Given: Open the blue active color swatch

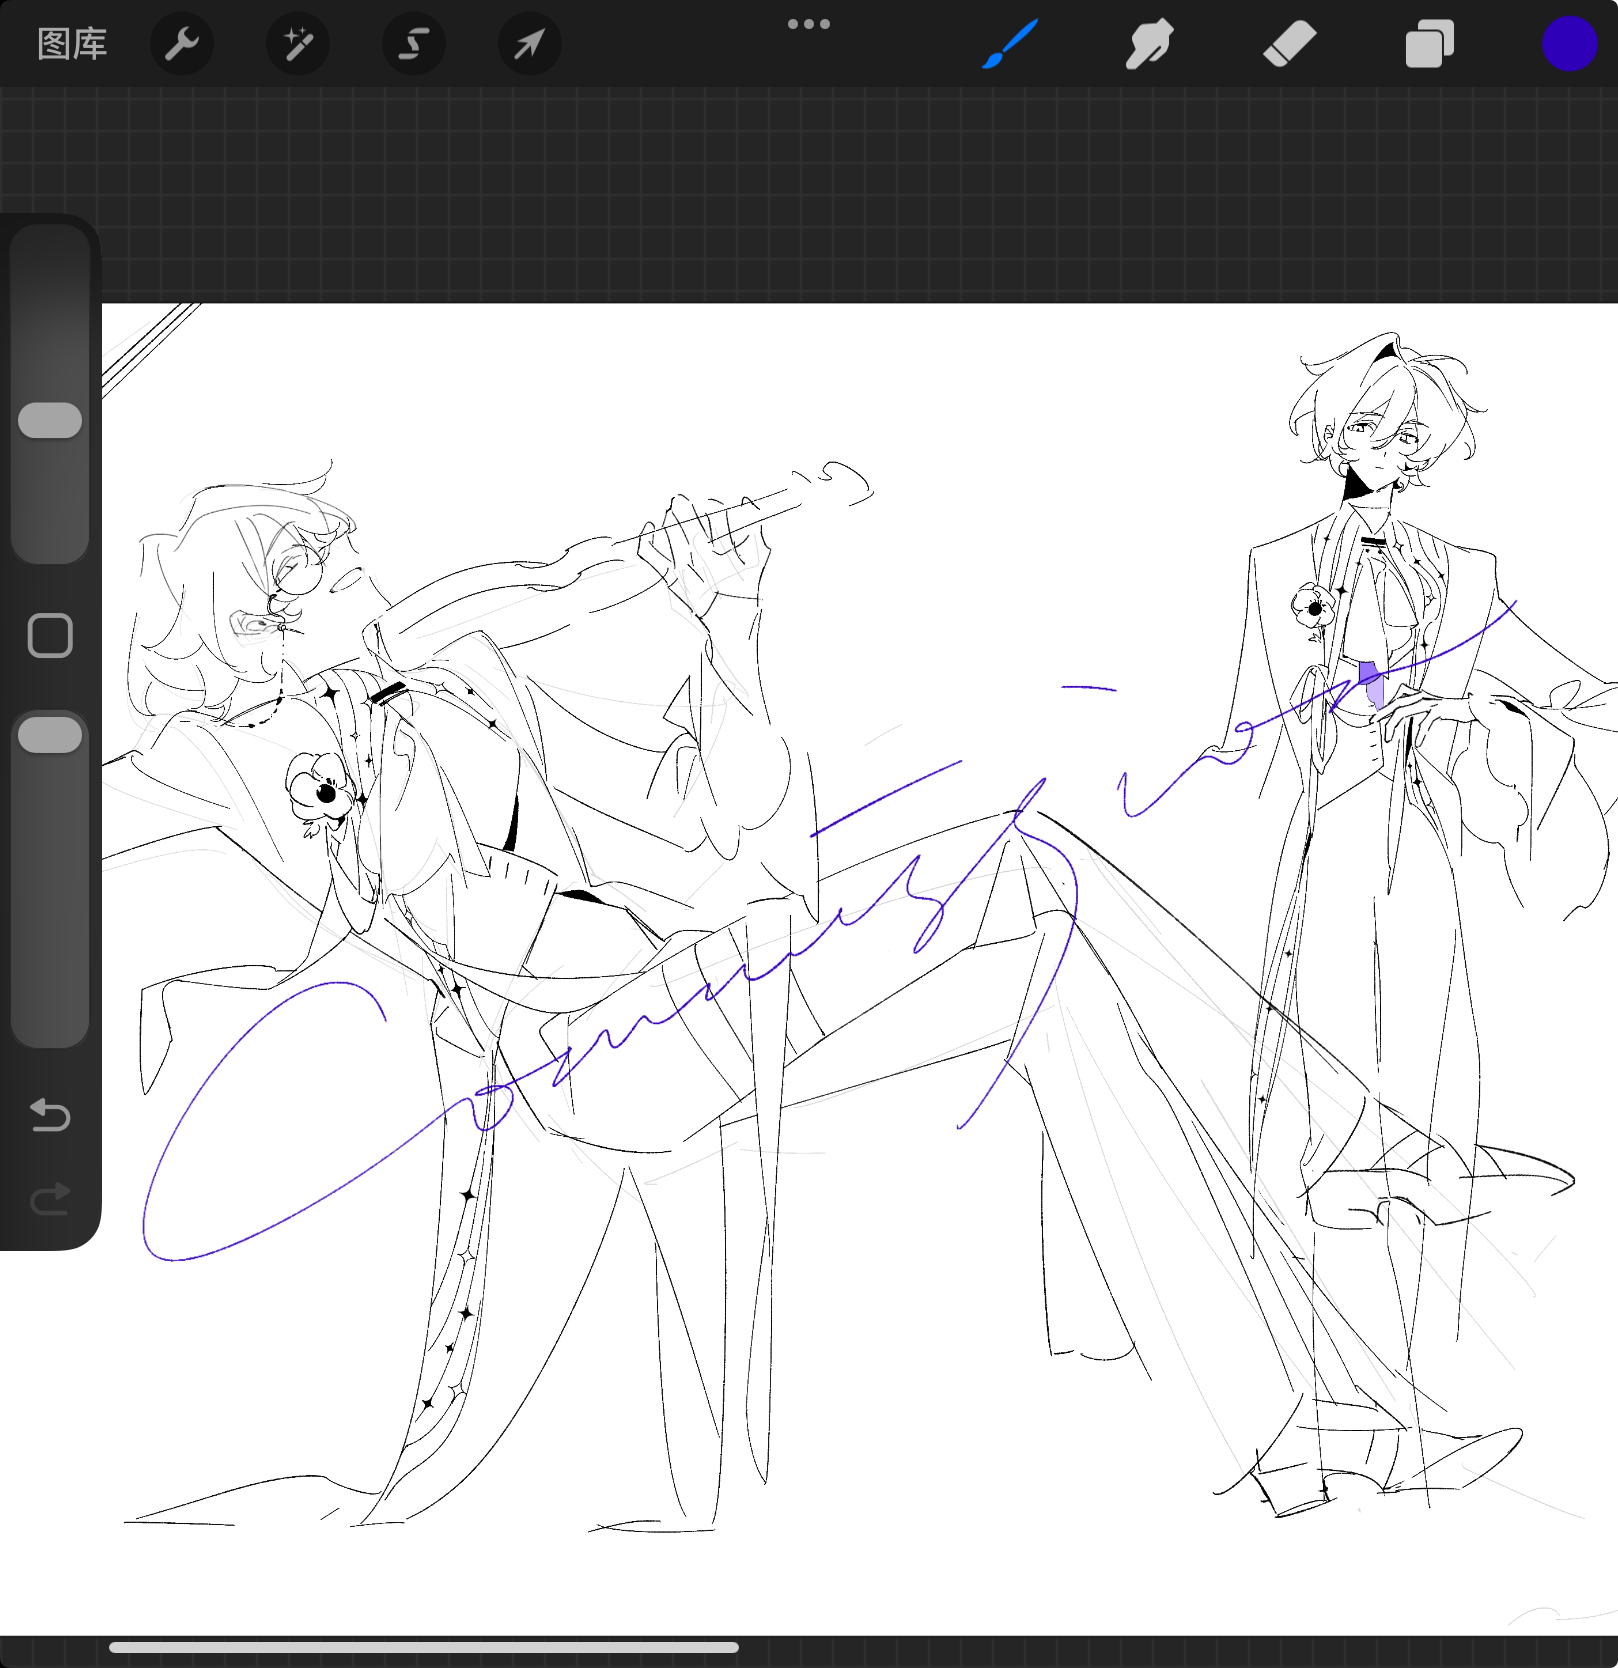Looking at the screenshot, I should click(1568, 44).
